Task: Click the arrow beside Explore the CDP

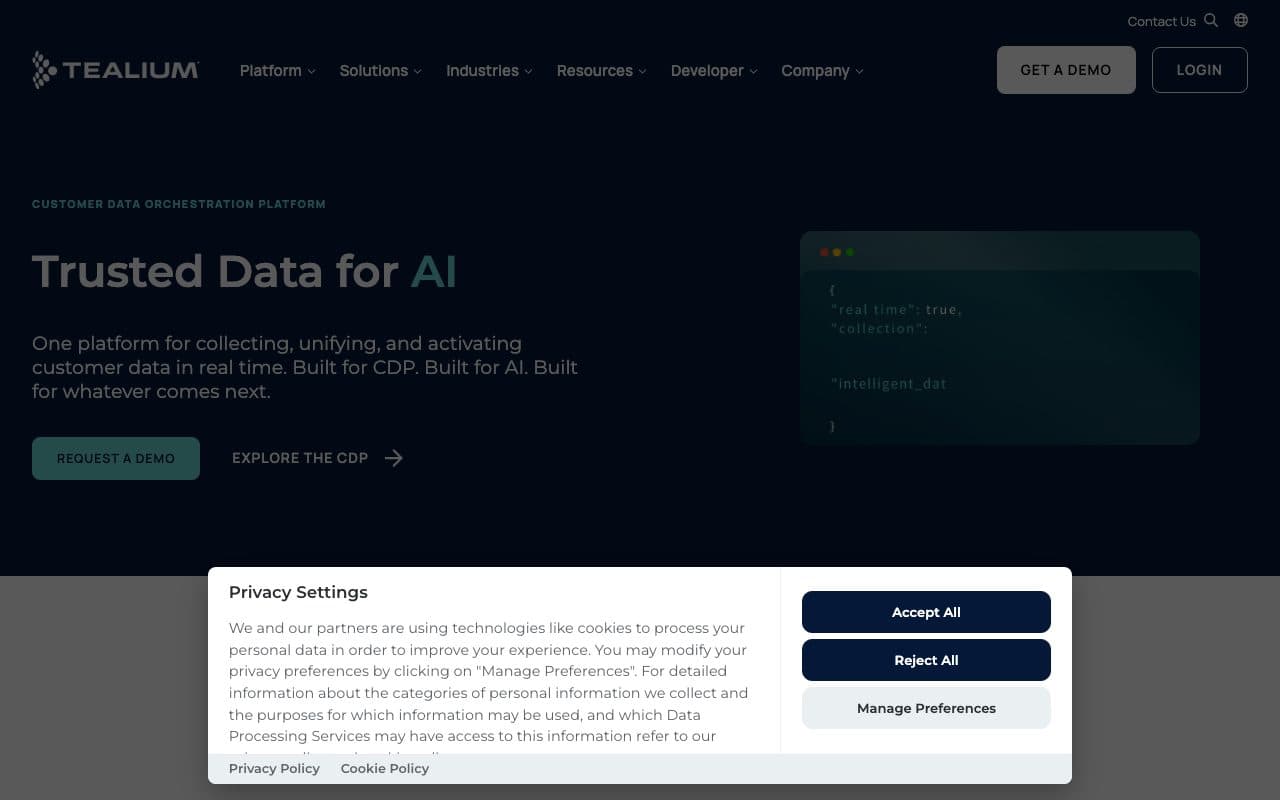Action: coord(394,458)
